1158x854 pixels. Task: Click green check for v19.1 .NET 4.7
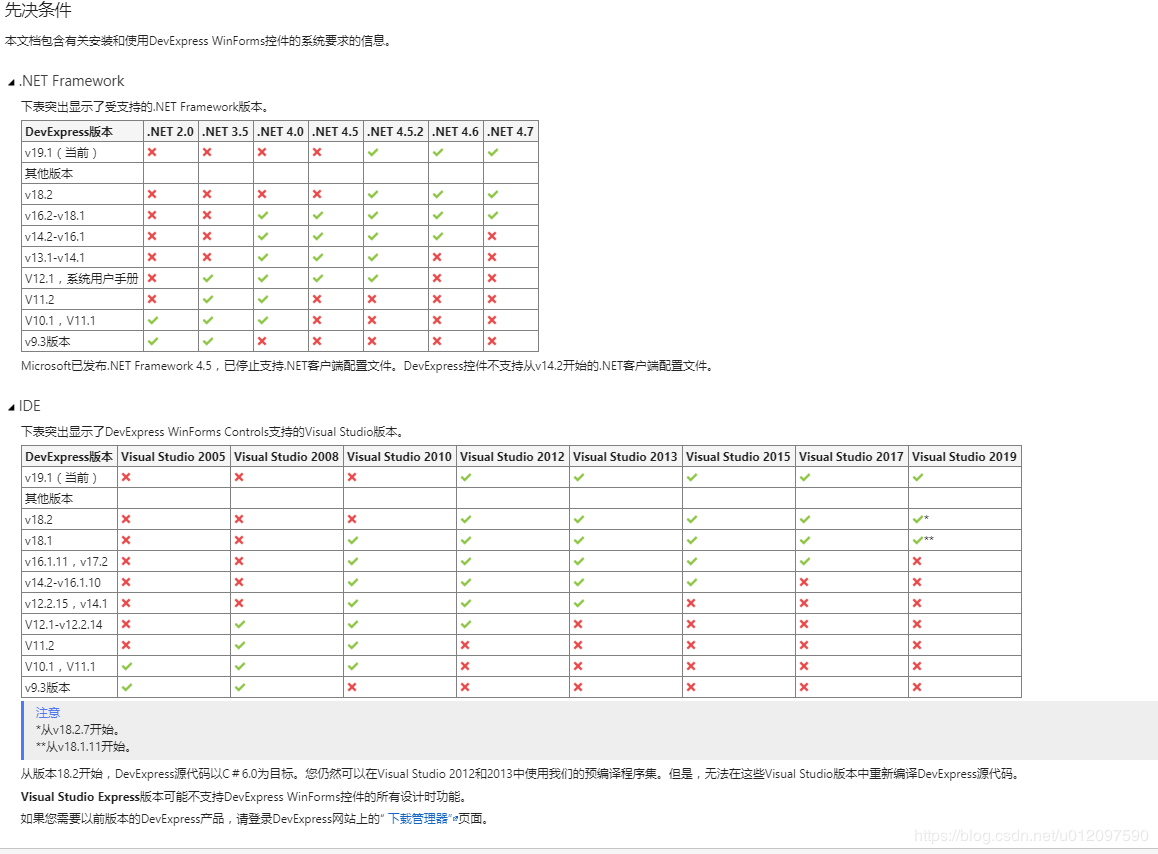[x=493, y=152]
